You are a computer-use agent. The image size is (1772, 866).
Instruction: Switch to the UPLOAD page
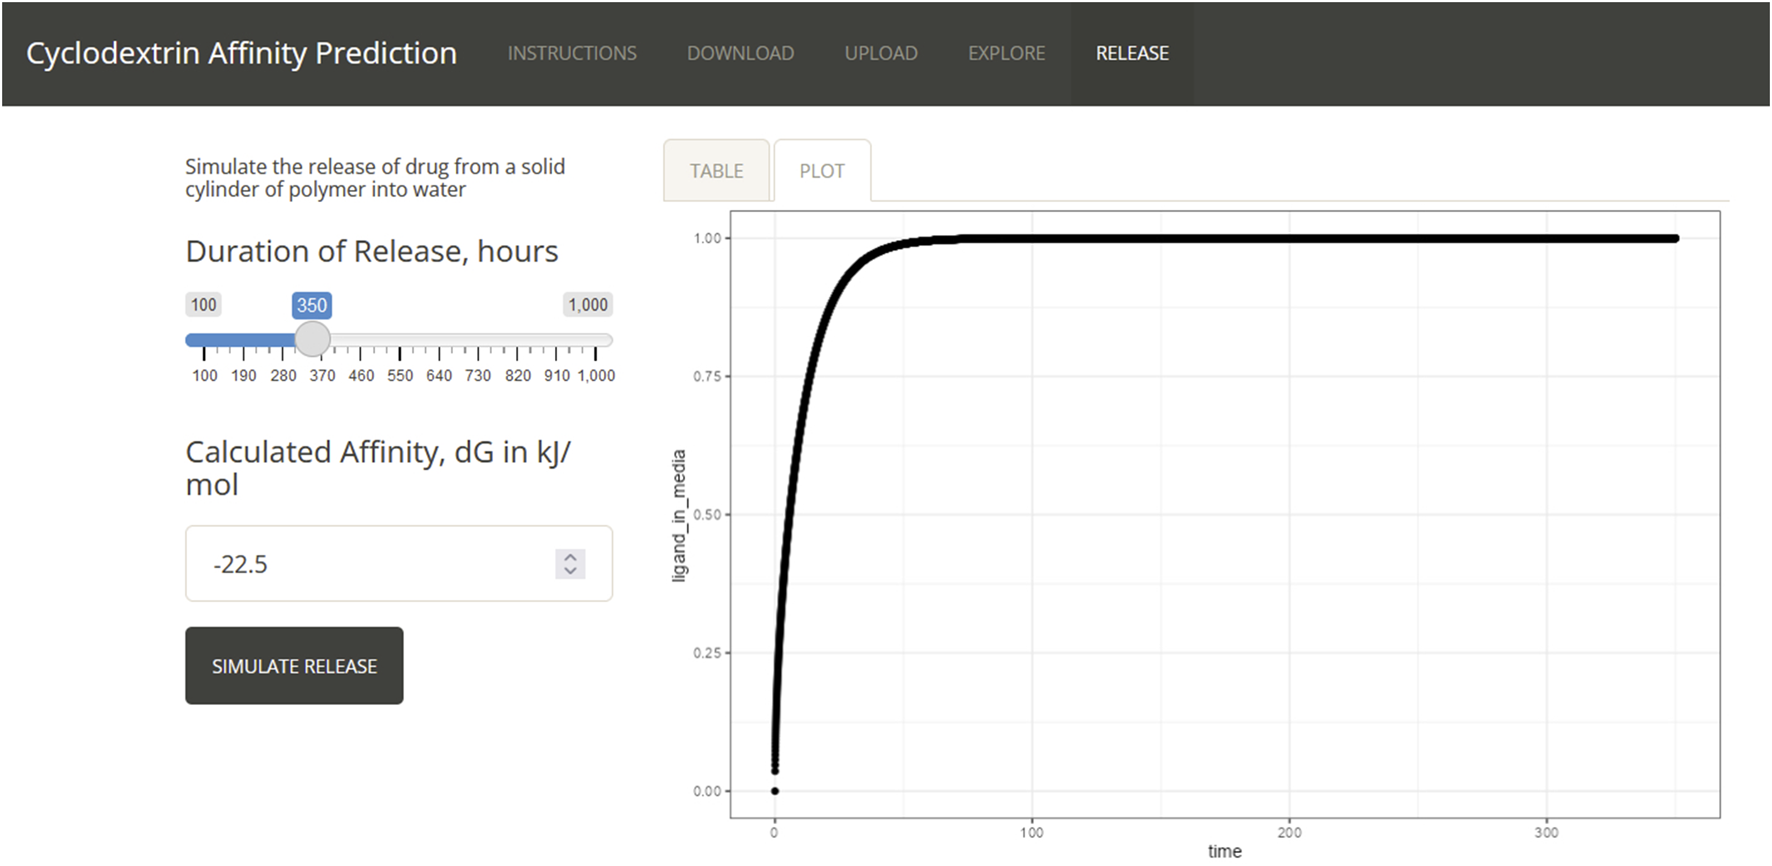click(x=881, y=53)
